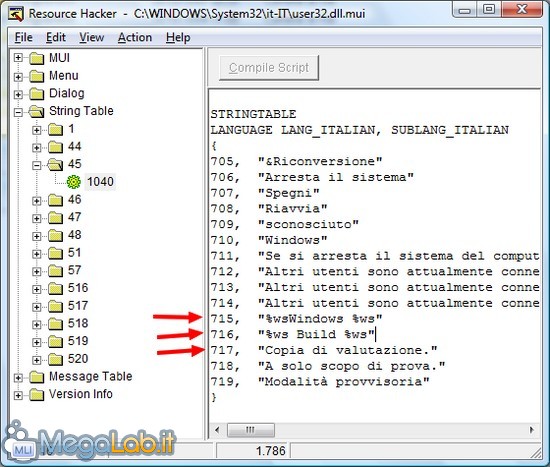Click the Resource Hacker title bar icon
This screenshot has width=550, height=467.
(16, 14)
